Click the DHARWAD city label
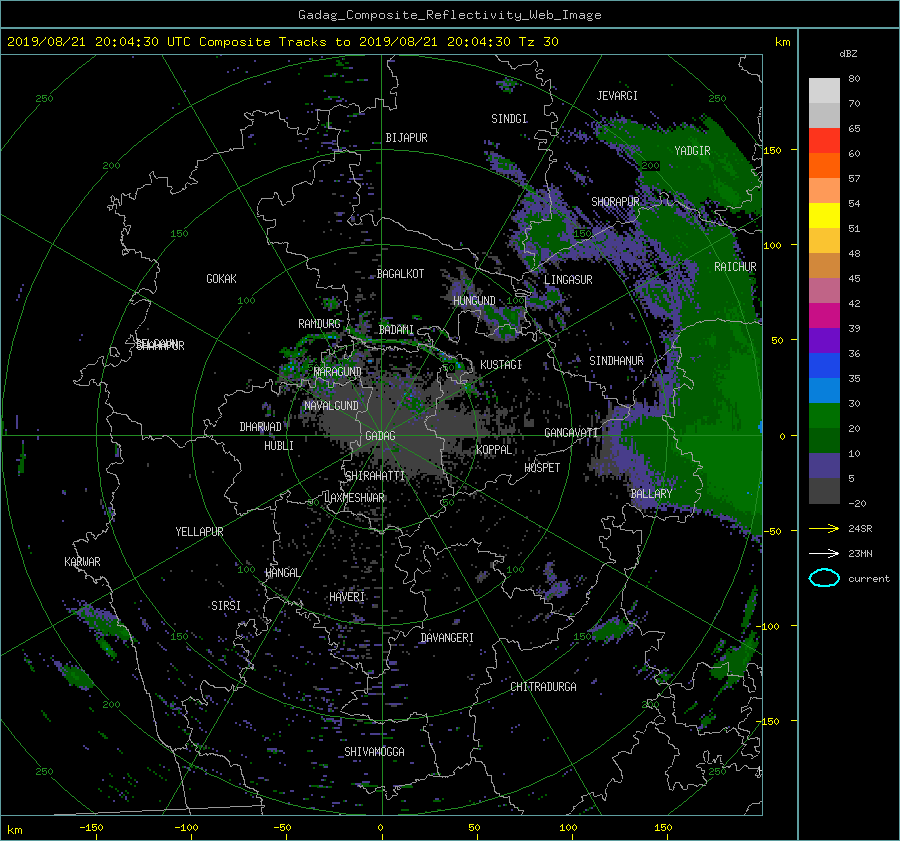Screen dimensions: 900x841 261,427
